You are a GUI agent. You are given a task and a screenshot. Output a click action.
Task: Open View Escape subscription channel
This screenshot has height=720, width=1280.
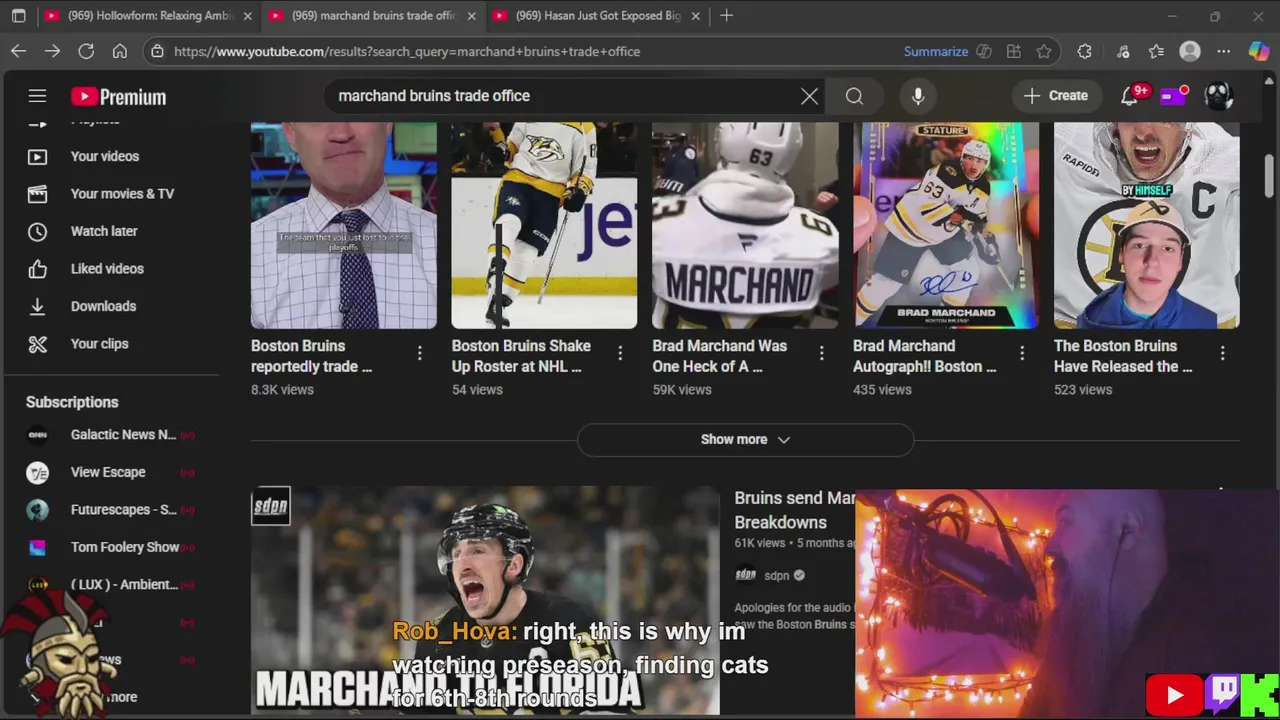coord(110,472)
